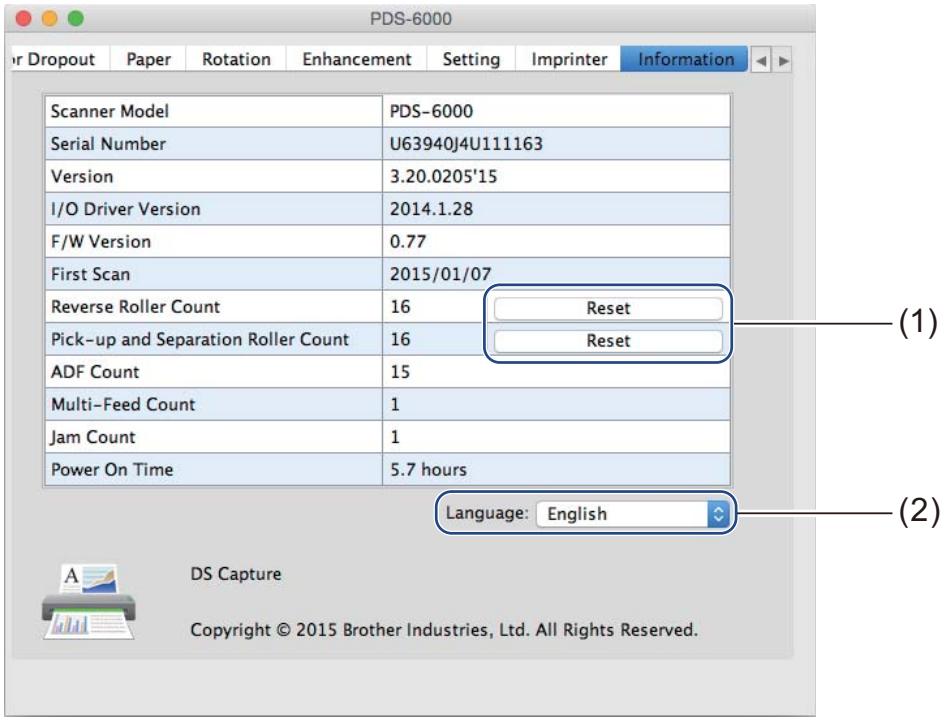Open the Language dropdown showing English
Viewport: 946px width, 721px height.
(x=633, y=514)
